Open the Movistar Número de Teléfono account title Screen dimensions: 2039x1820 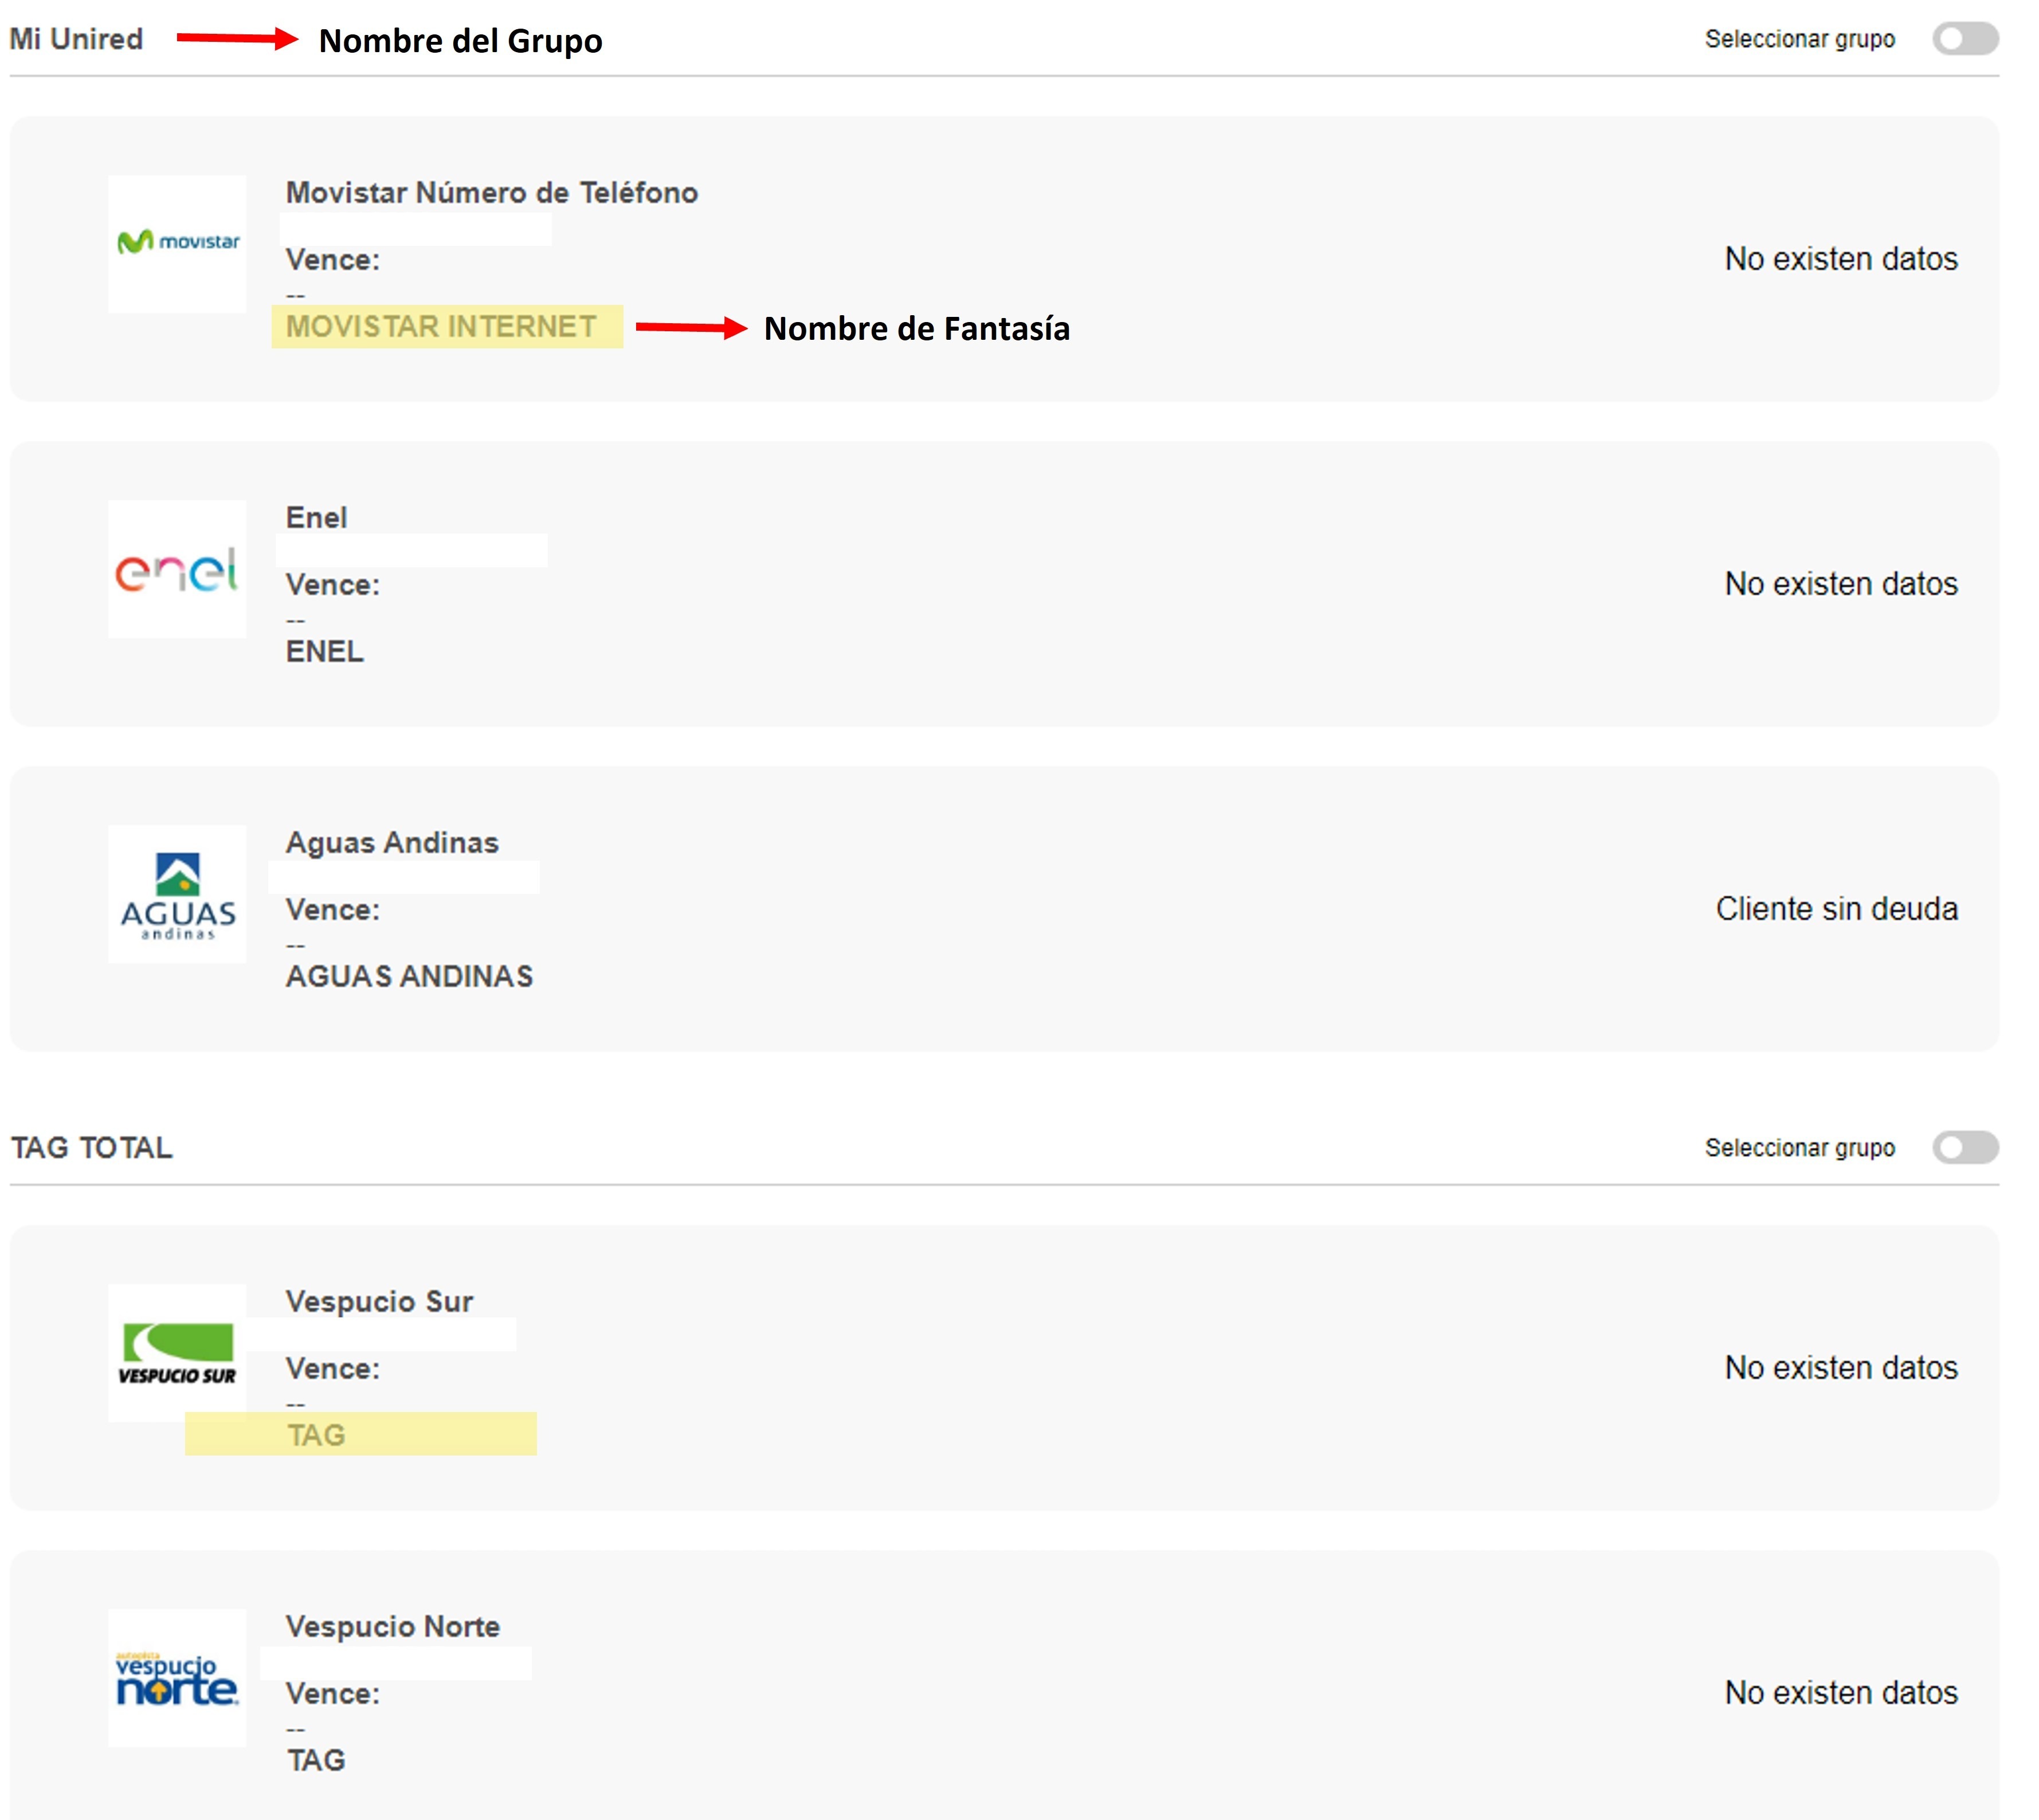click(491, 192)
